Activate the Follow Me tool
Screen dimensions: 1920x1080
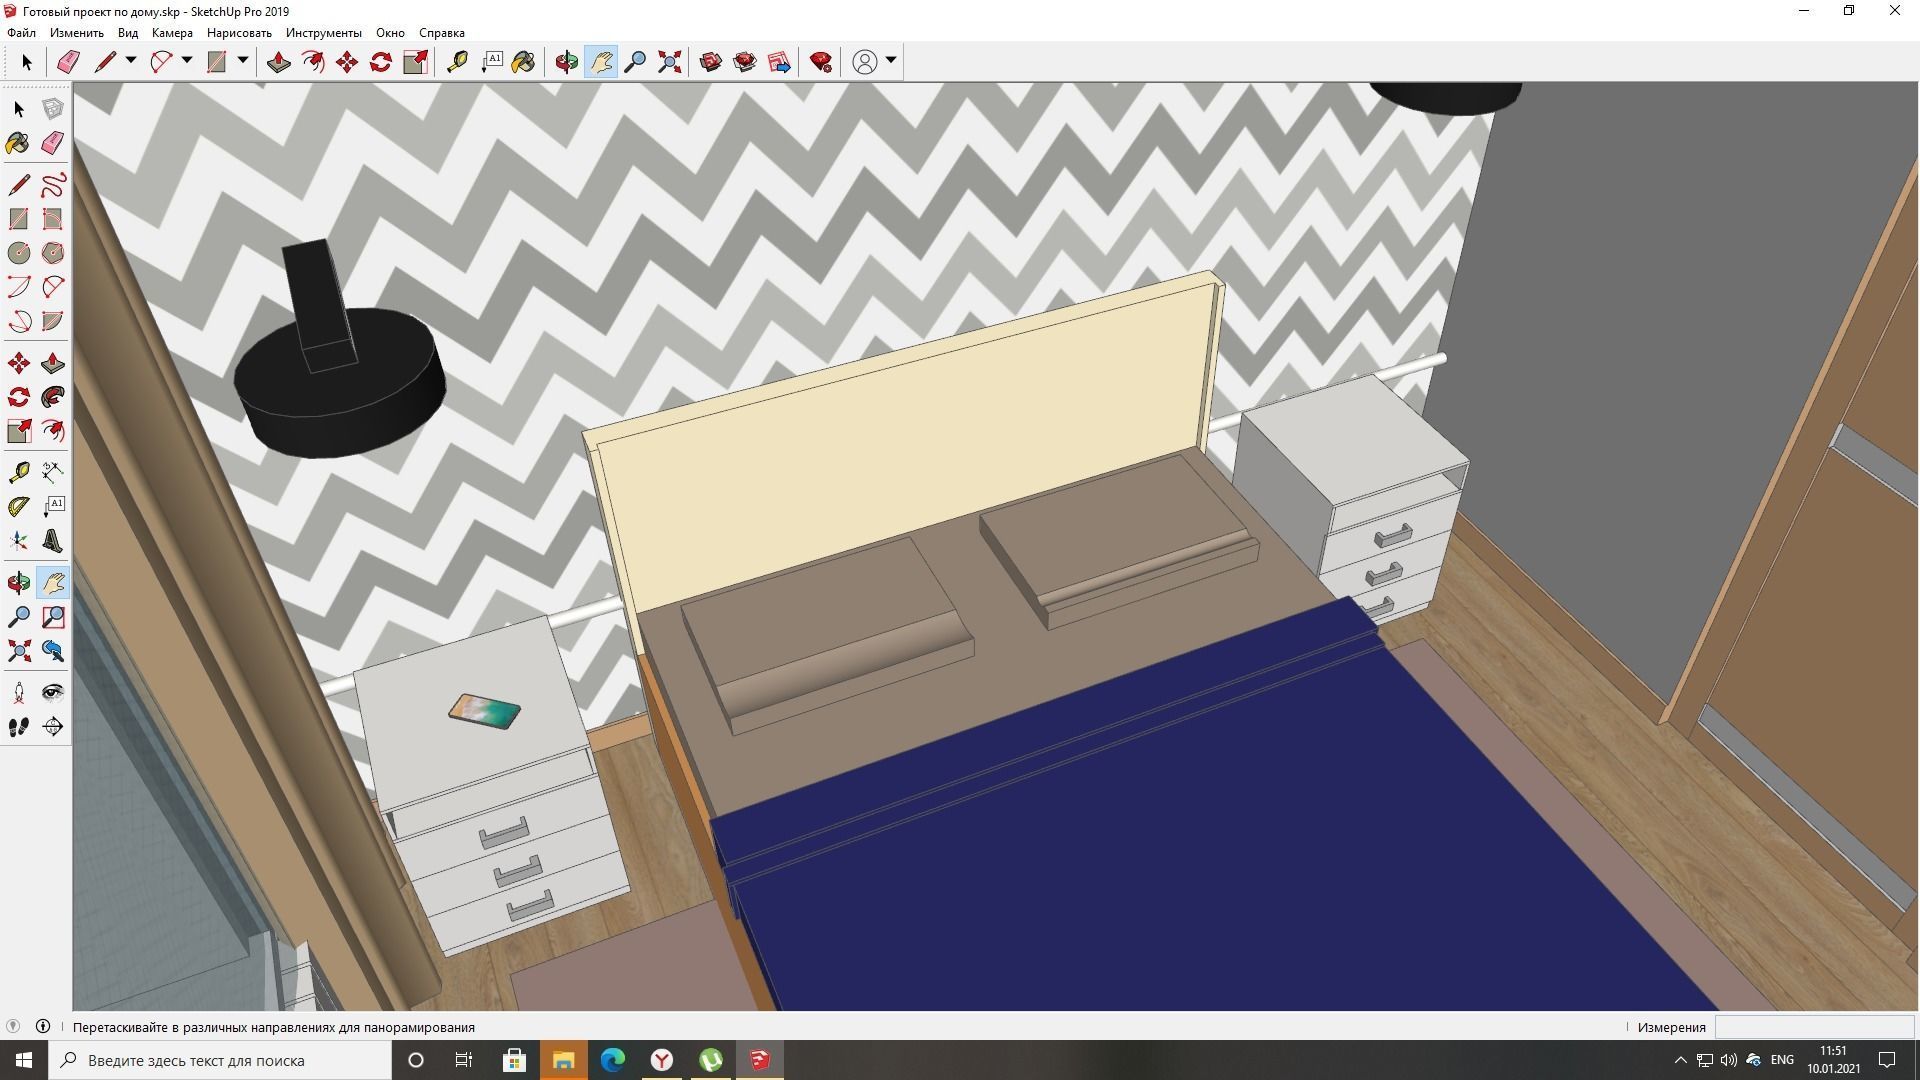(53, 397)
